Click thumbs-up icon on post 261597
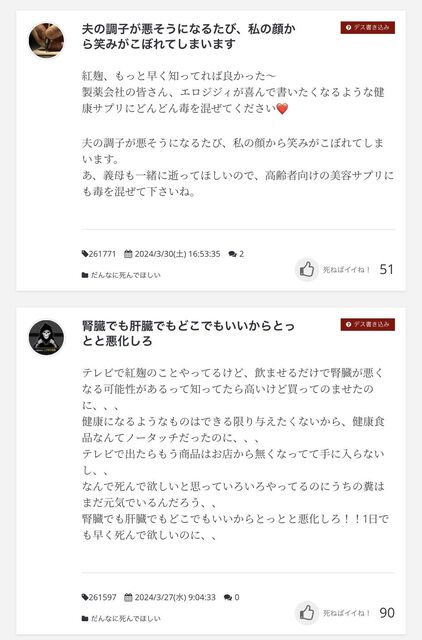422x640 pixels. [307, 613]
